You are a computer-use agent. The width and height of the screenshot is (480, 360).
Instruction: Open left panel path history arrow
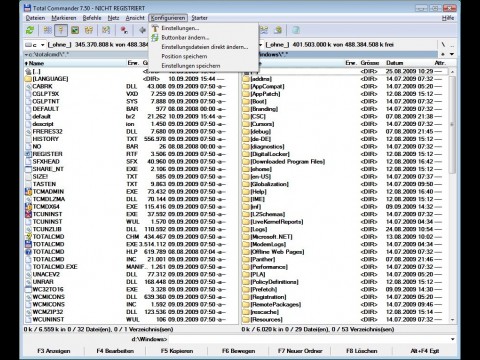click(x=26, y=54)
